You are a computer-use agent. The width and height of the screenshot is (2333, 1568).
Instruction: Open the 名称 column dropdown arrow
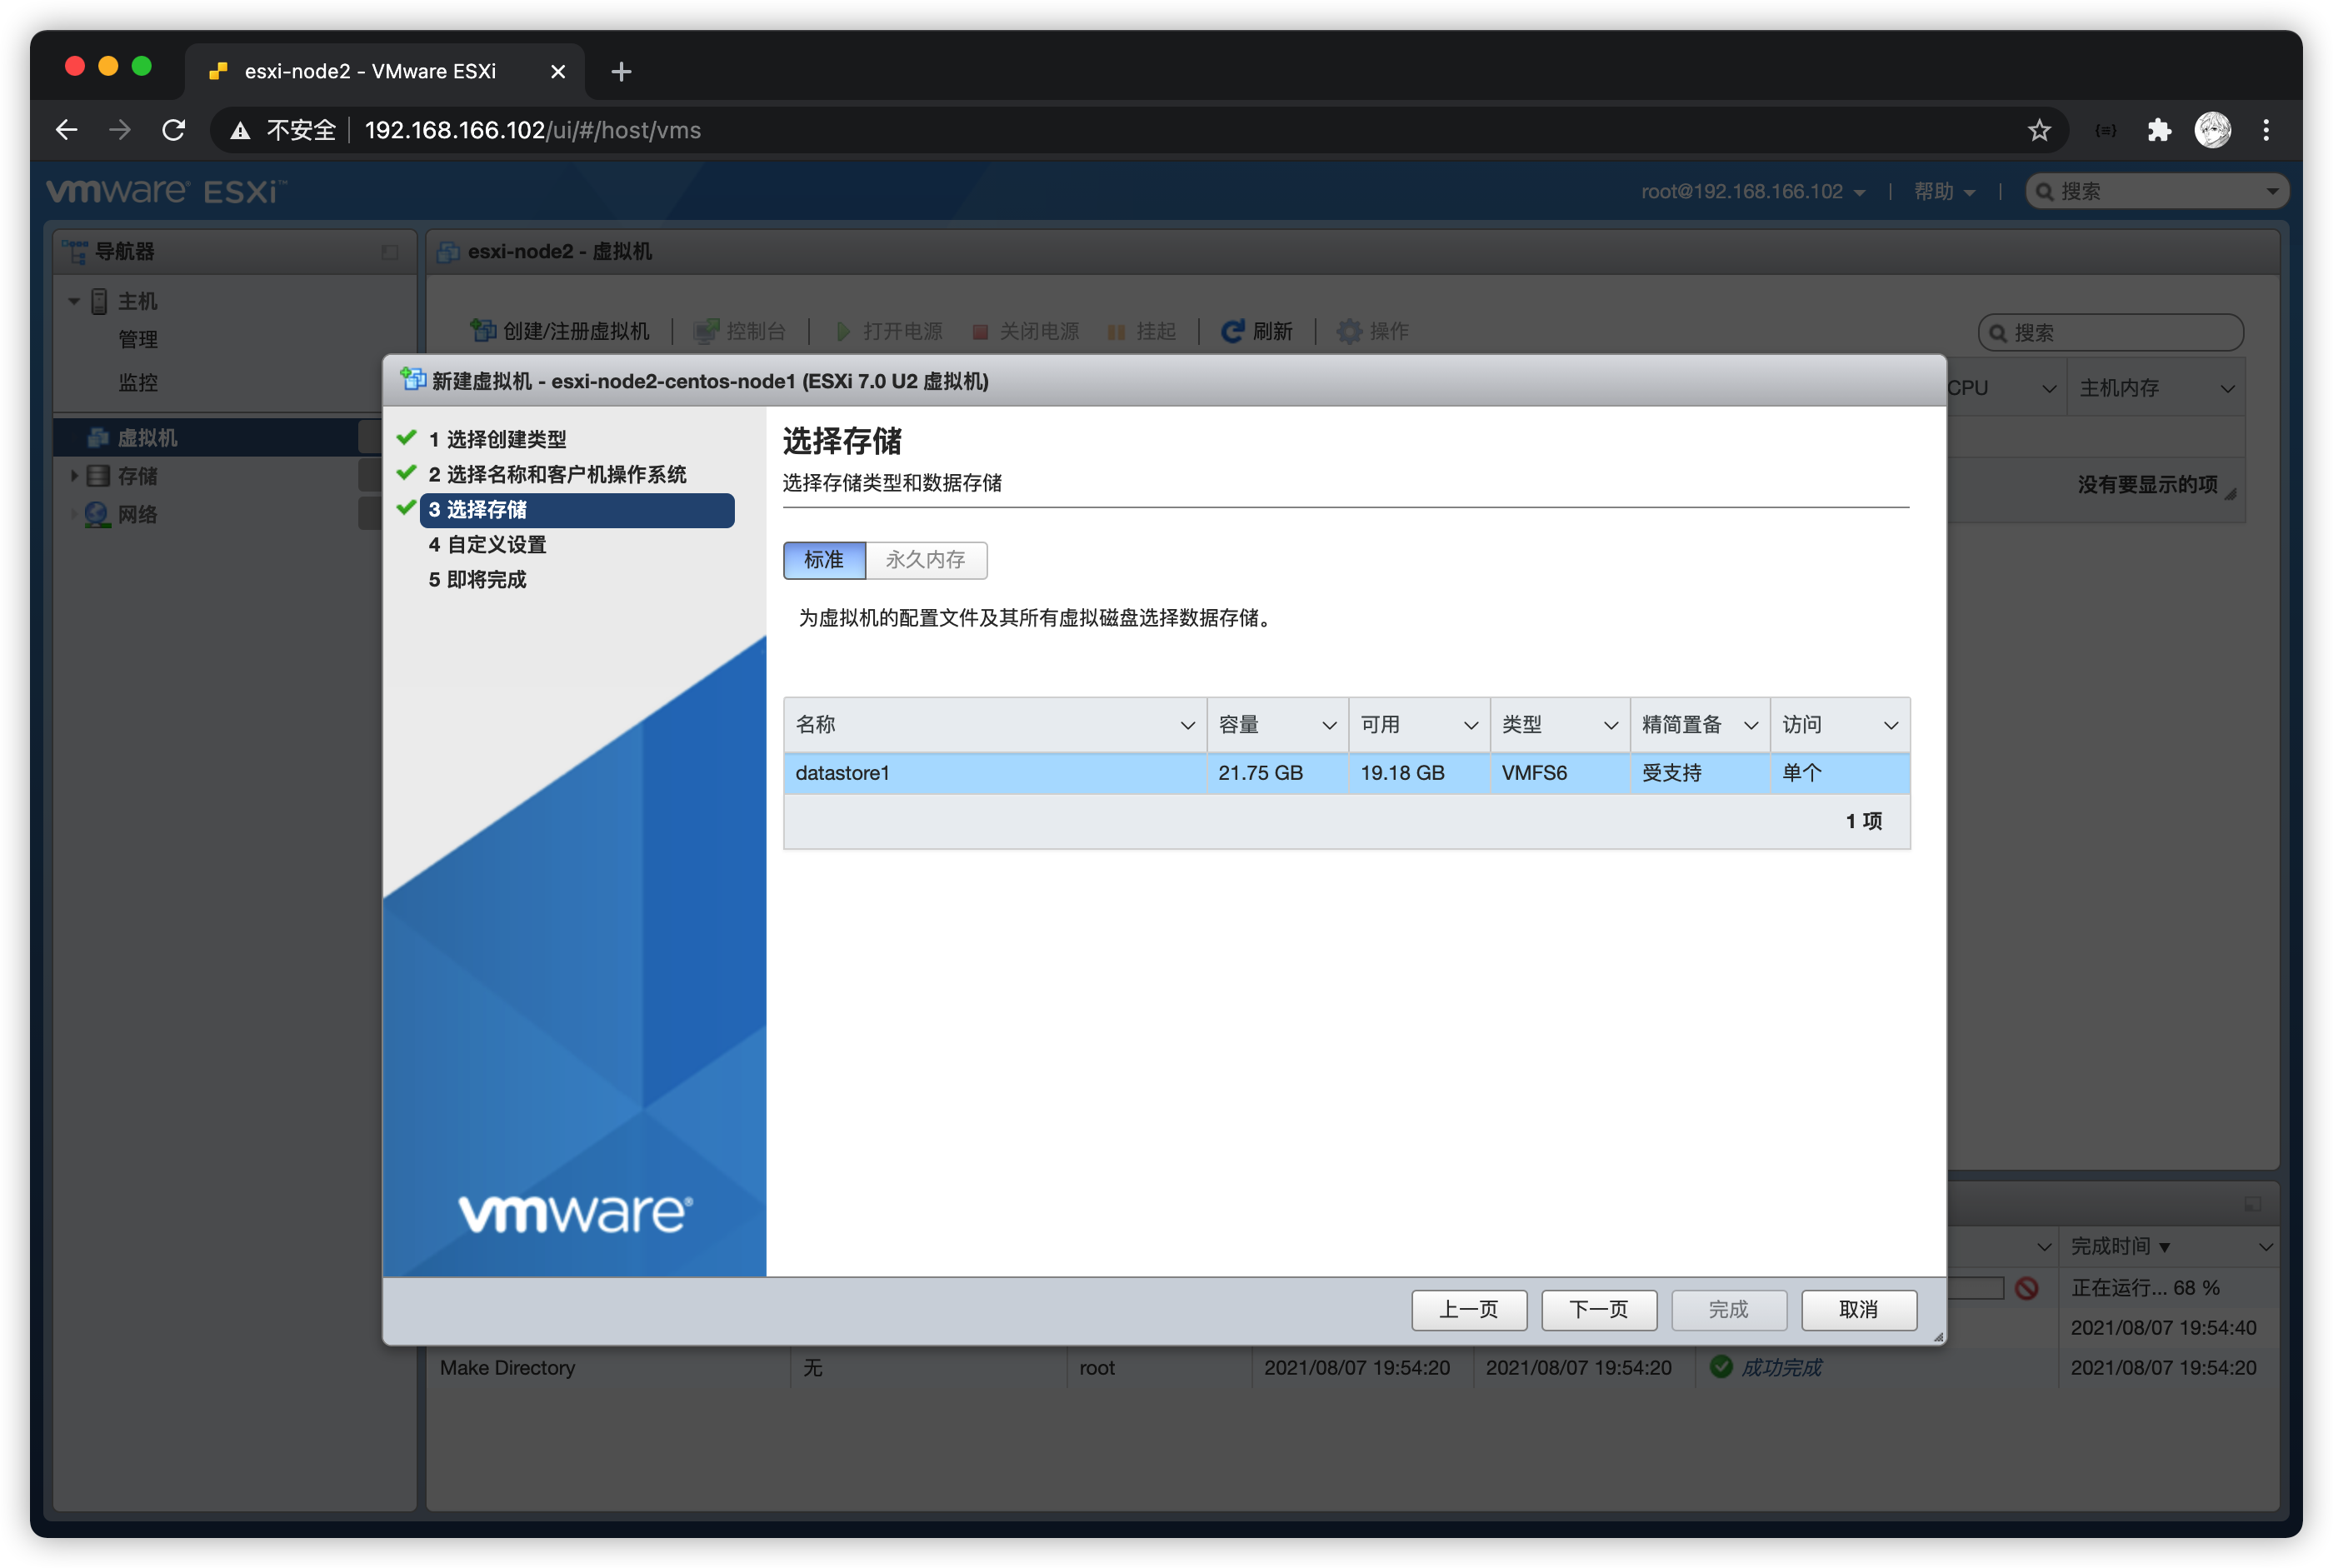point(1187,726)
